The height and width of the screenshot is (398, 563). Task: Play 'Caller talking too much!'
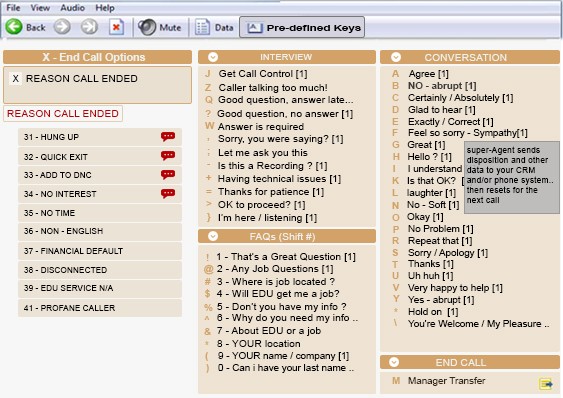pos(273,88)
